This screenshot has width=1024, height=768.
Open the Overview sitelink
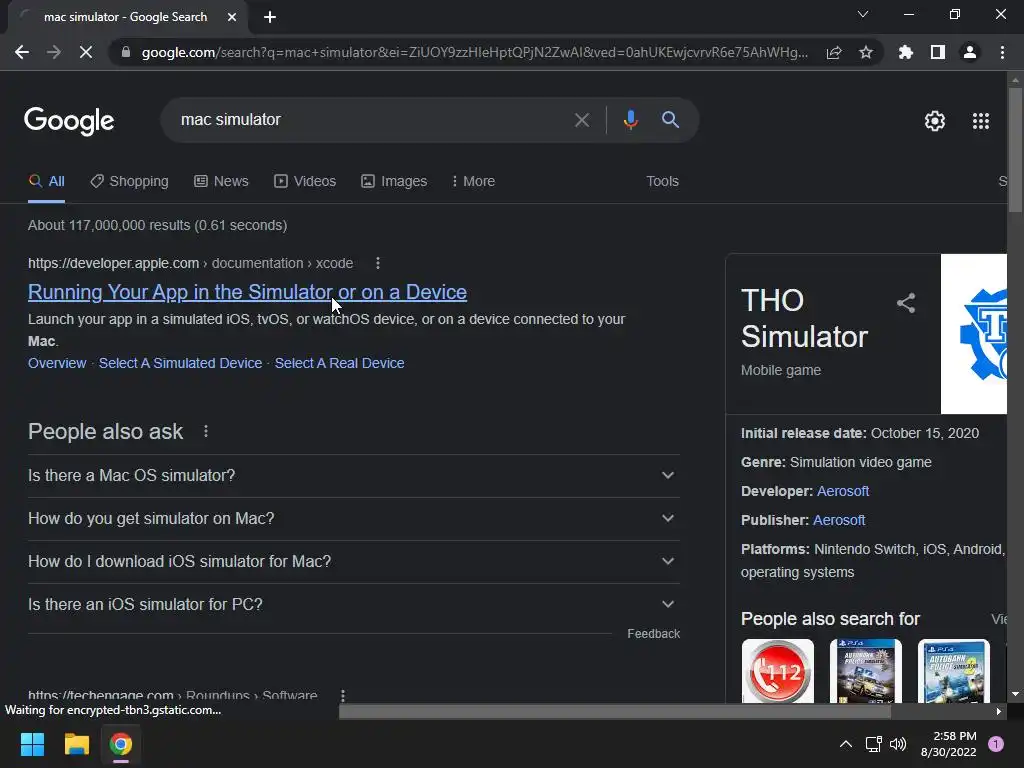point(57,363)
